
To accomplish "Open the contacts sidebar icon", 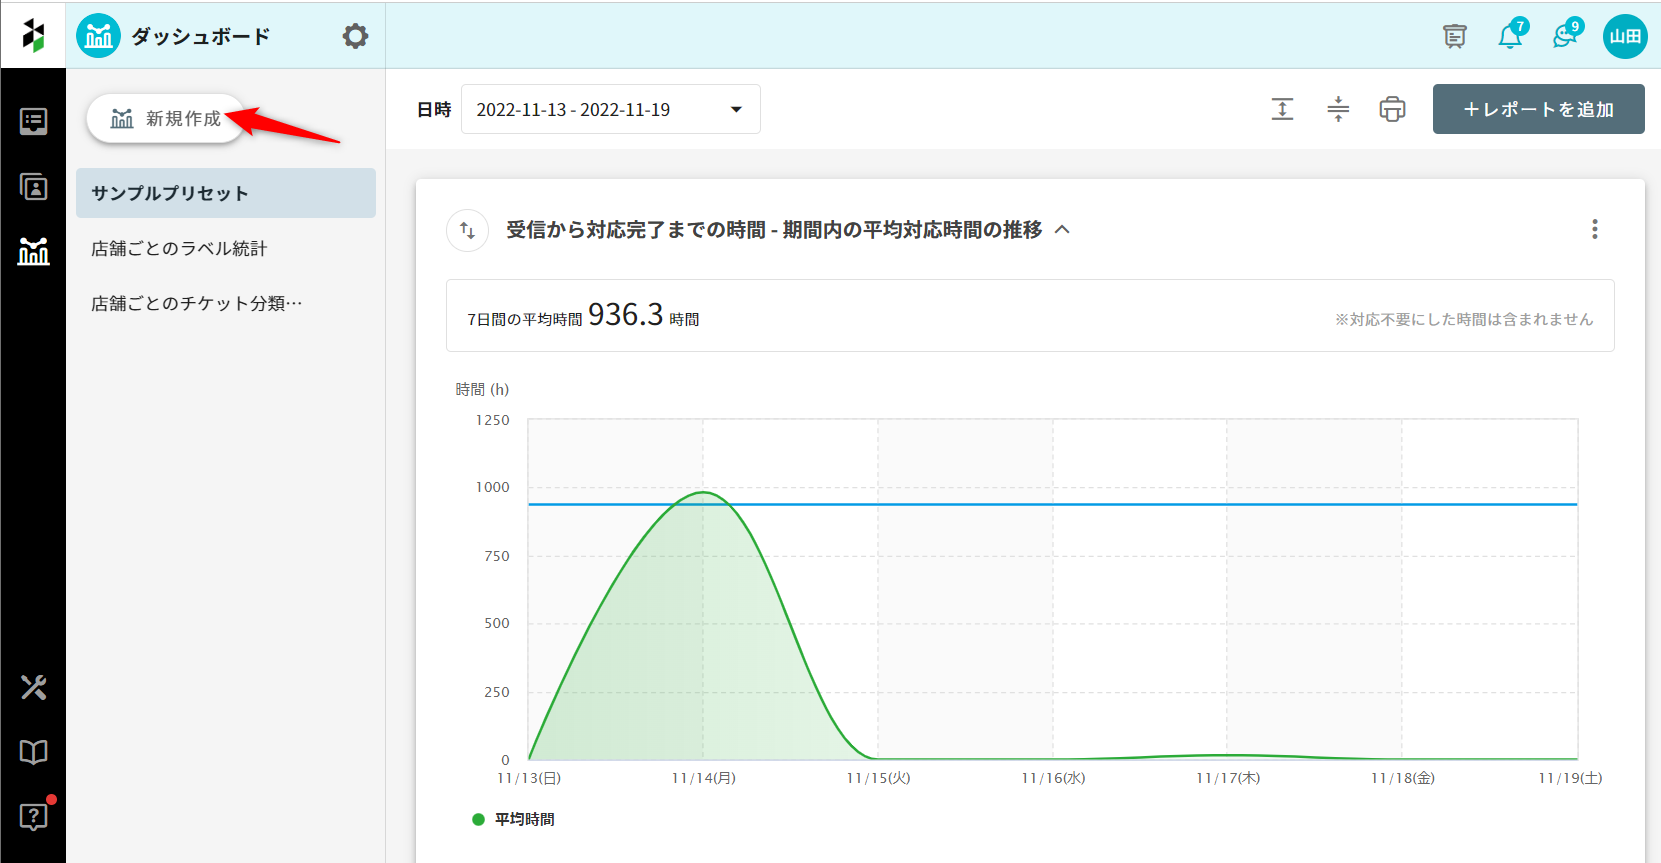I will tap(33, 187).
